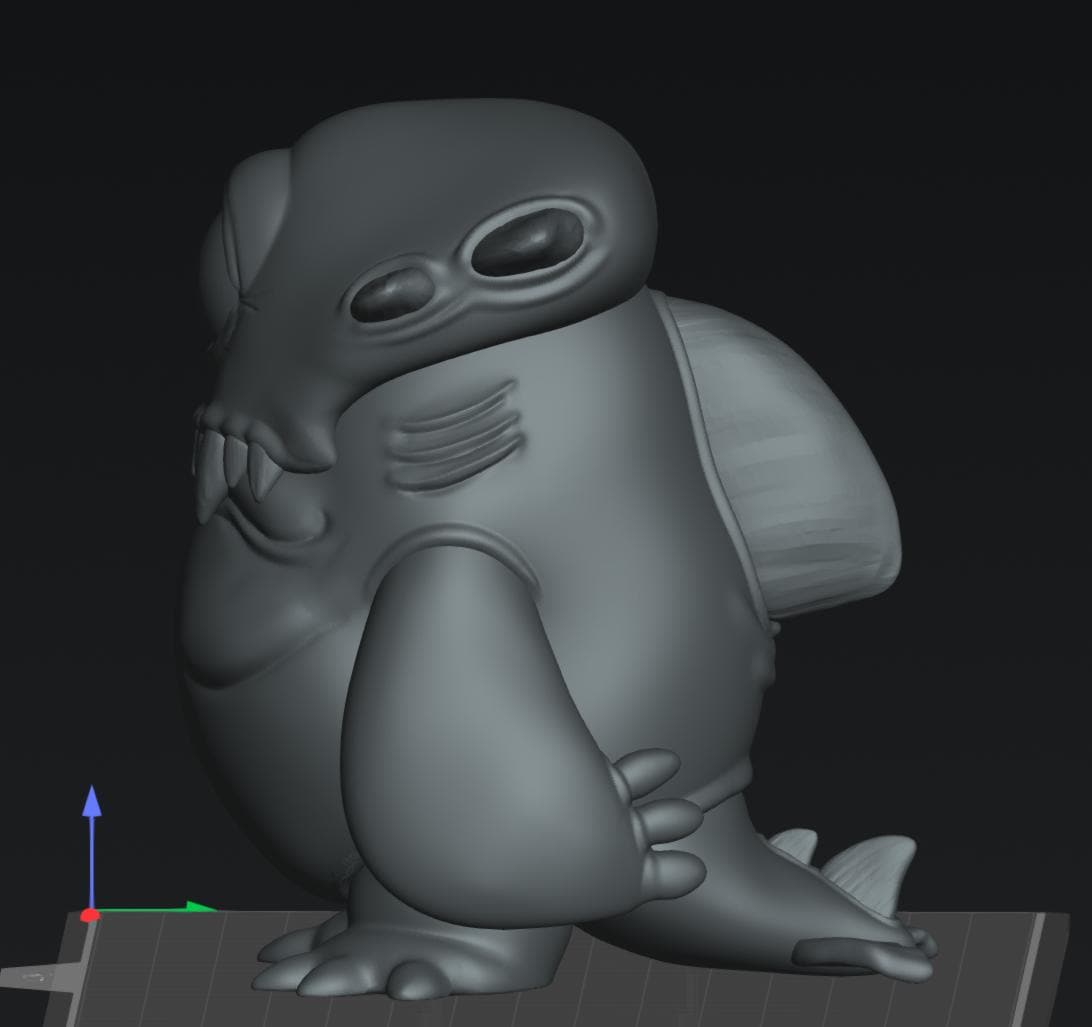Image resolution: width=1092 pixels, height=1027 pixels.
Task: Click the green Y-axis arrow
Action: (x=157, y=907)
